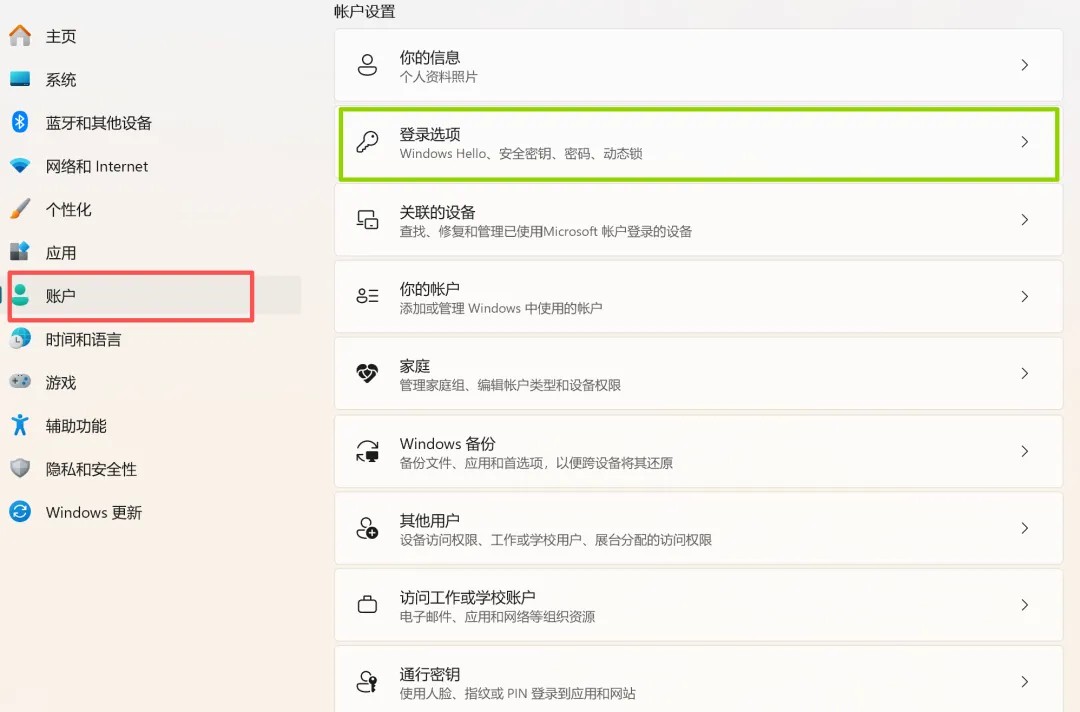This screenshot has height=712, width=1080.
Task: Click the shield icon for 隐私和安全性
Action: 20,468
